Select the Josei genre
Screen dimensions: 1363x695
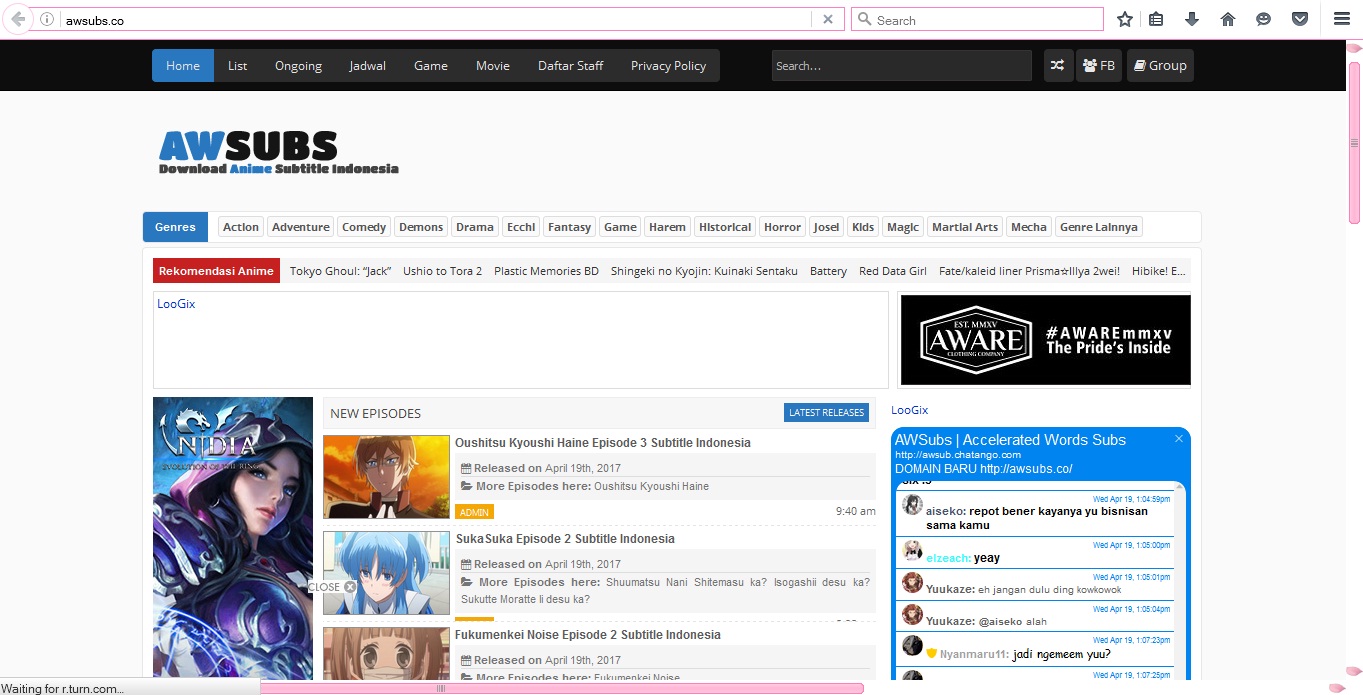pos(826,227)
